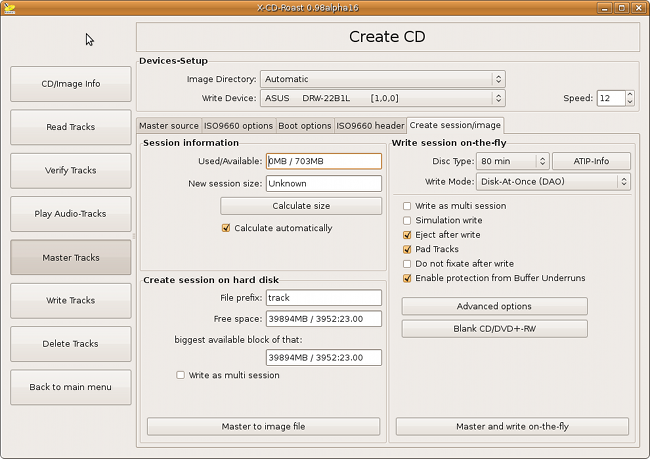Click the Speed input field
Viewport: 650px width, 459px height.
[x=611, y=98]
